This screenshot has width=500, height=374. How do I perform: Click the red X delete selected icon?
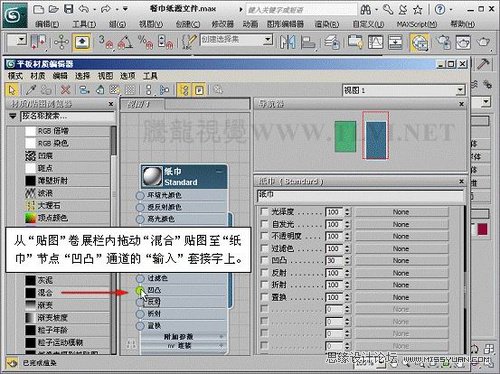click(x=66, y=90)
